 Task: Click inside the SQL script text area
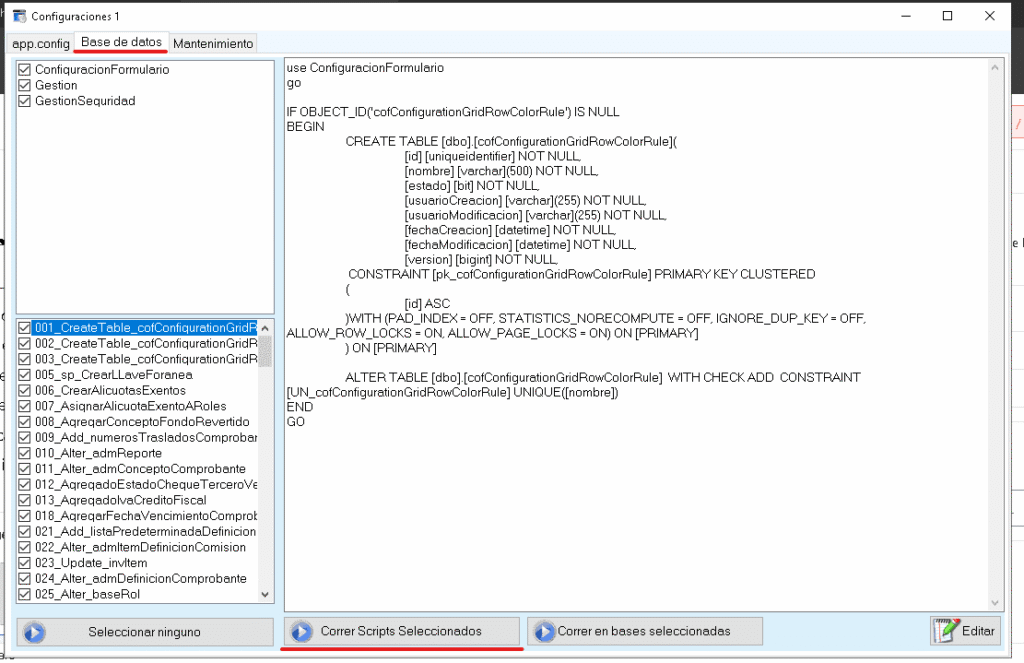click(640, 500)
